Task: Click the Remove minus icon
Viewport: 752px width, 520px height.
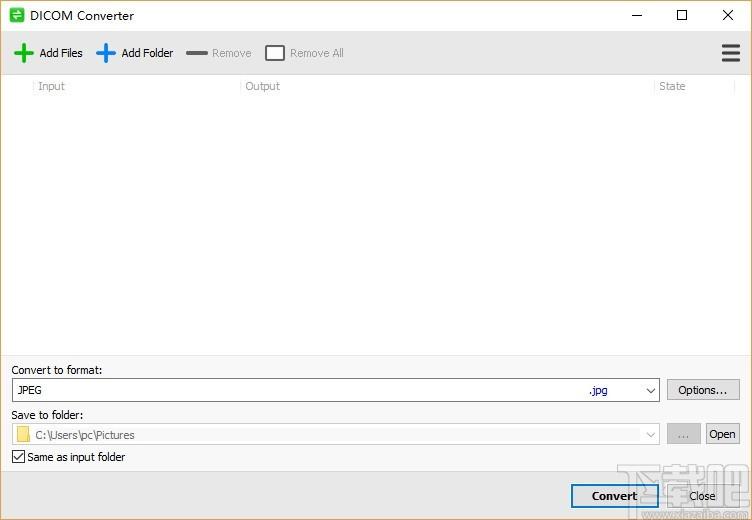Action: (197, 53)
